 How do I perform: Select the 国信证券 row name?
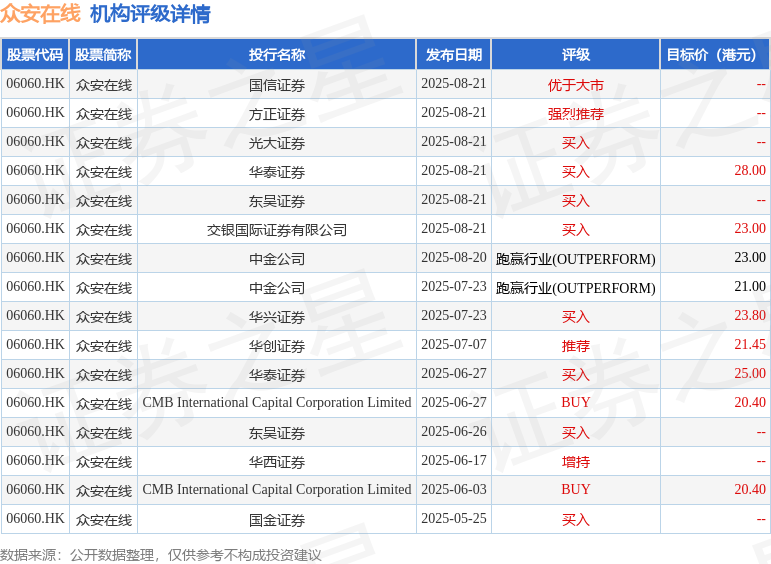point(277,85)
